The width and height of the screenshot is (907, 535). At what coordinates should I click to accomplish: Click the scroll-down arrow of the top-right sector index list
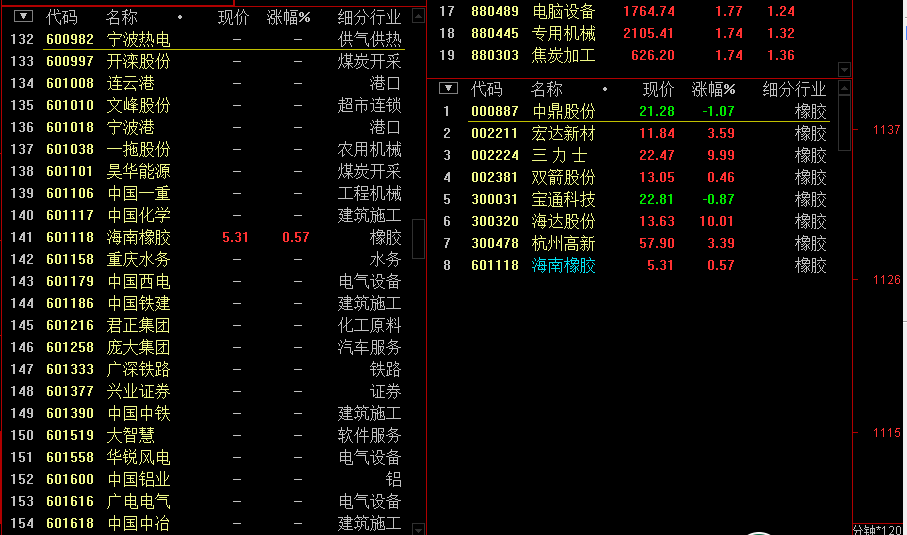click(x=845, y=69)
